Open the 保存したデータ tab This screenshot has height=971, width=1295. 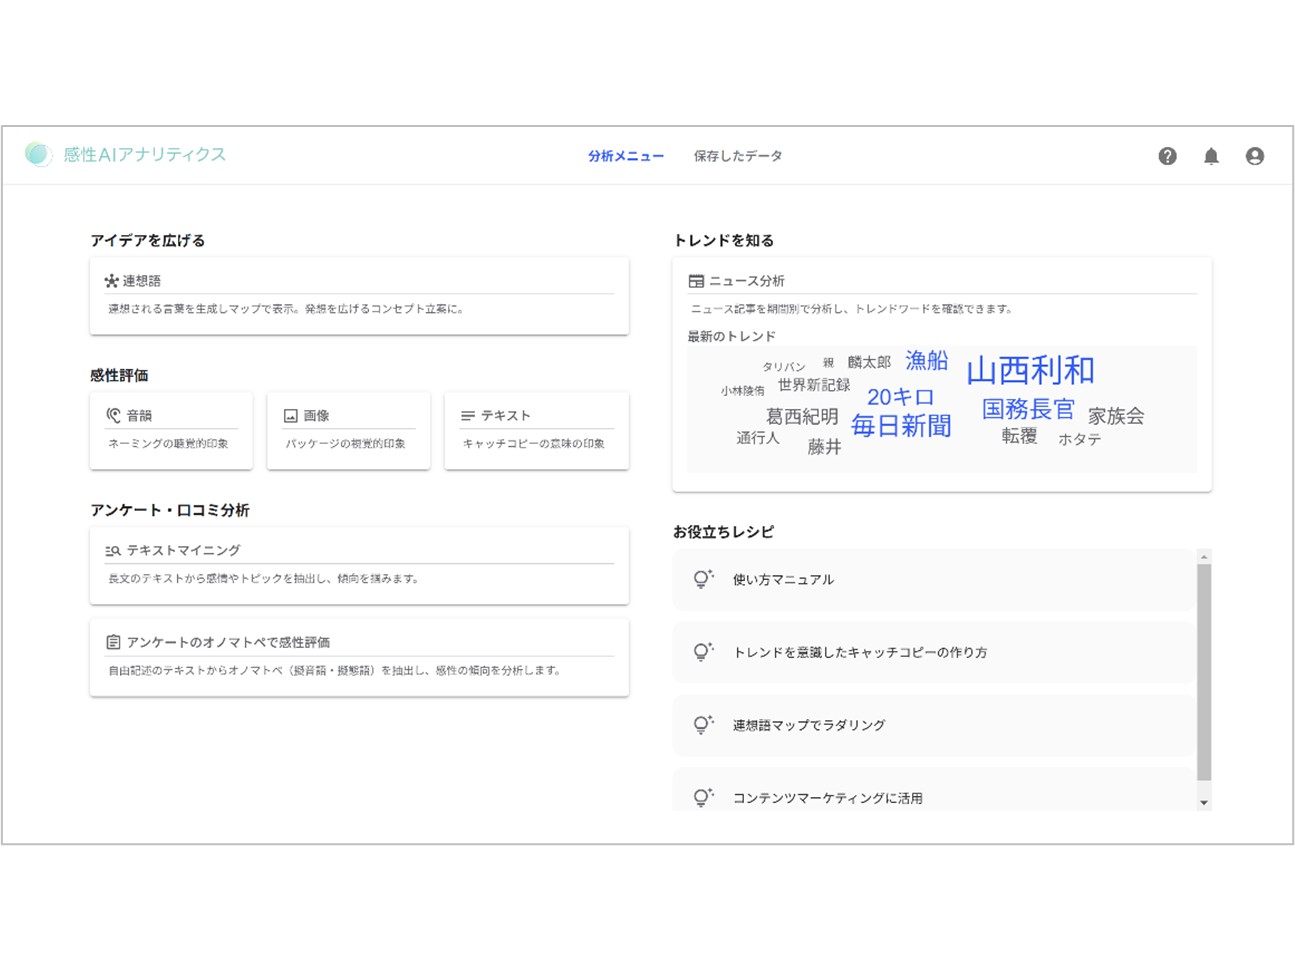point(738,156)
